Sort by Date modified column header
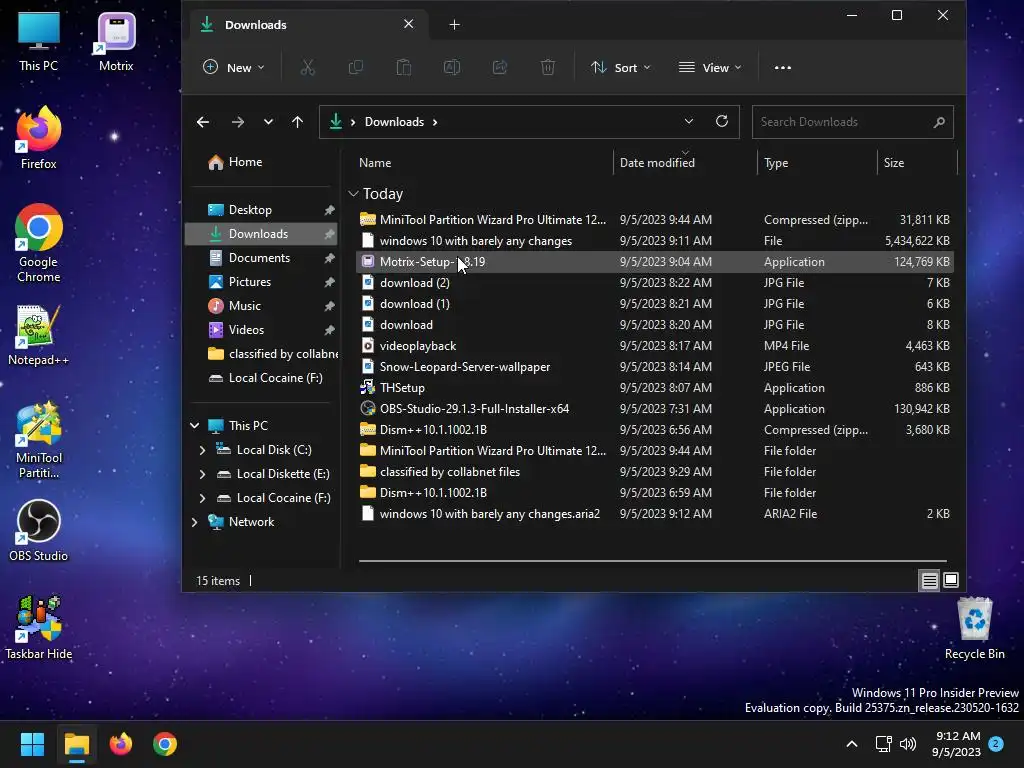 click(x=685, y=163)
